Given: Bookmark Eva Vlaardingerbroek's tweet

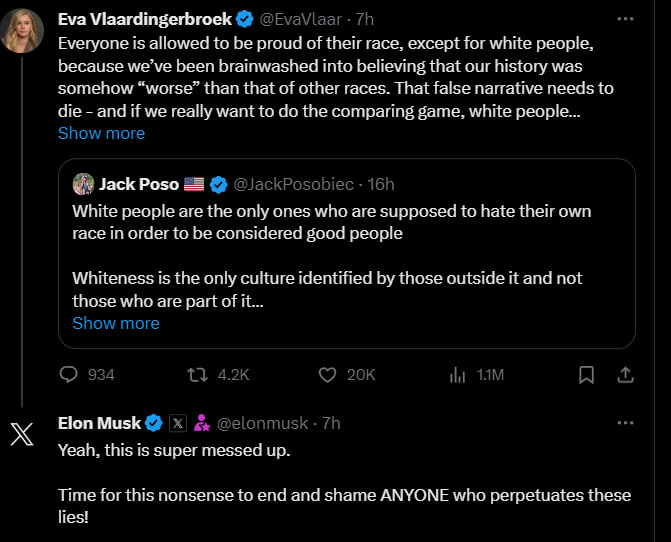Looking at the screenshot, I should (x=587, y=375).
